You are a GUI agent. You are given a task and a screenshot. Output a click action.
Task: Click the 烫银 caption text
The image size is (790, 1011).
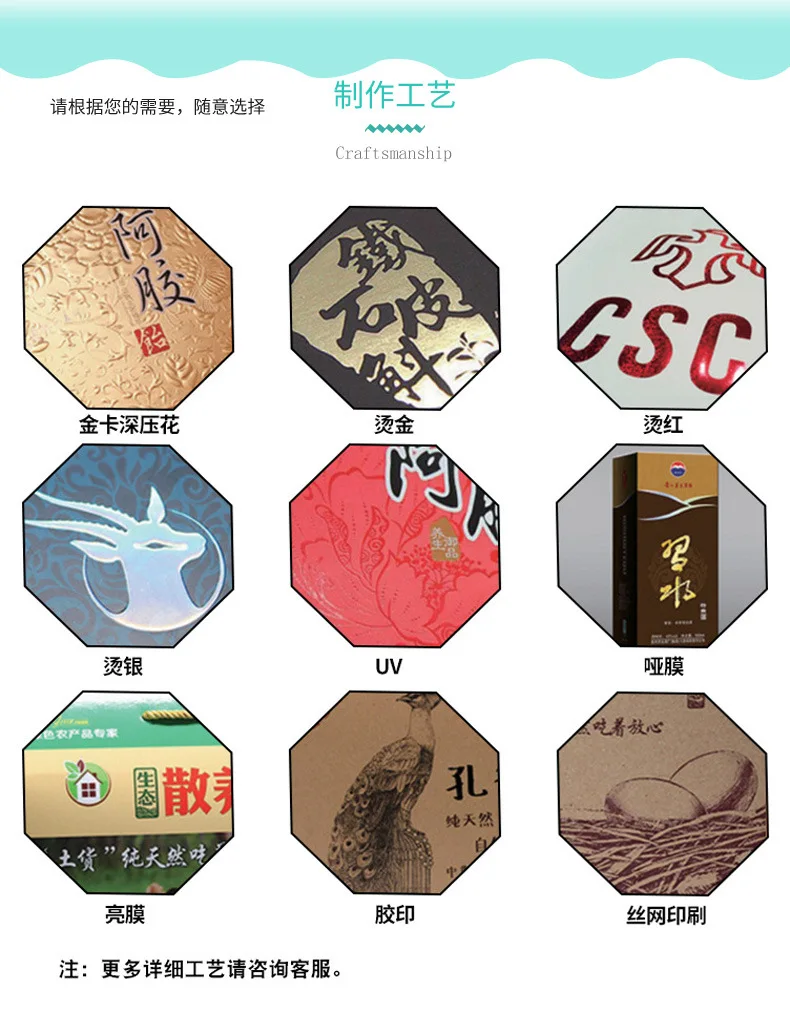tap(123, 666)
